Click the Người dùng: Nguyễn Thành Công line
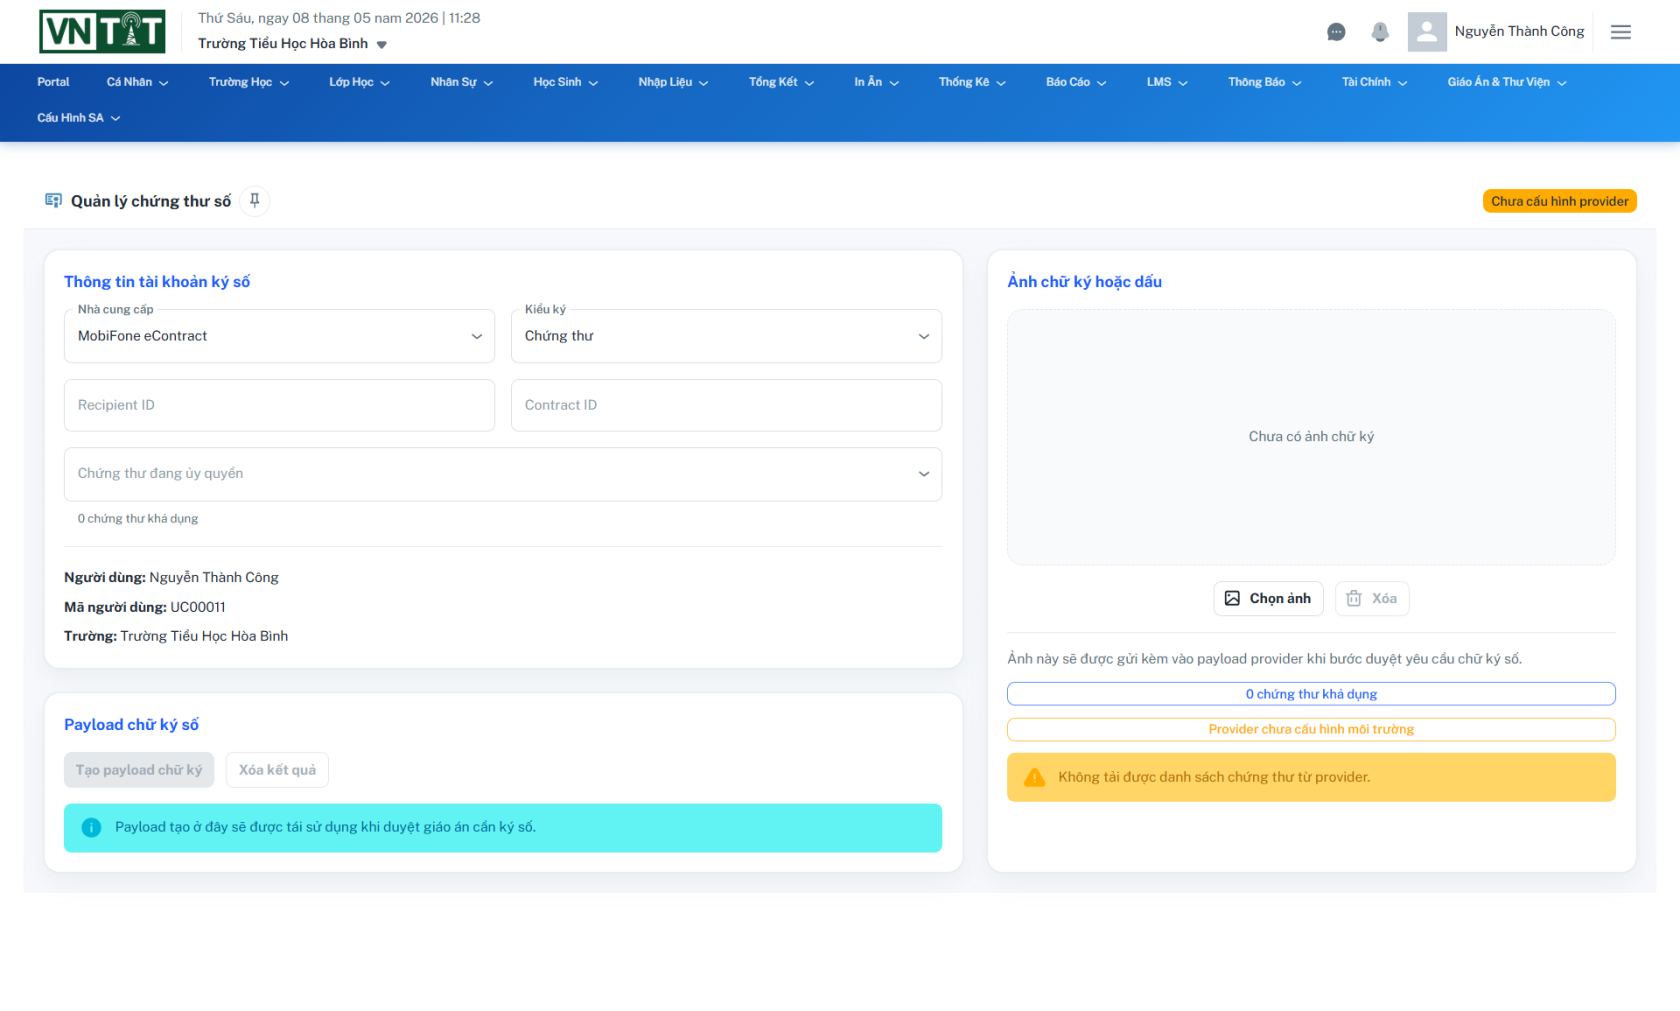This screenshot has width=1680, height=1011. point(171,578)
